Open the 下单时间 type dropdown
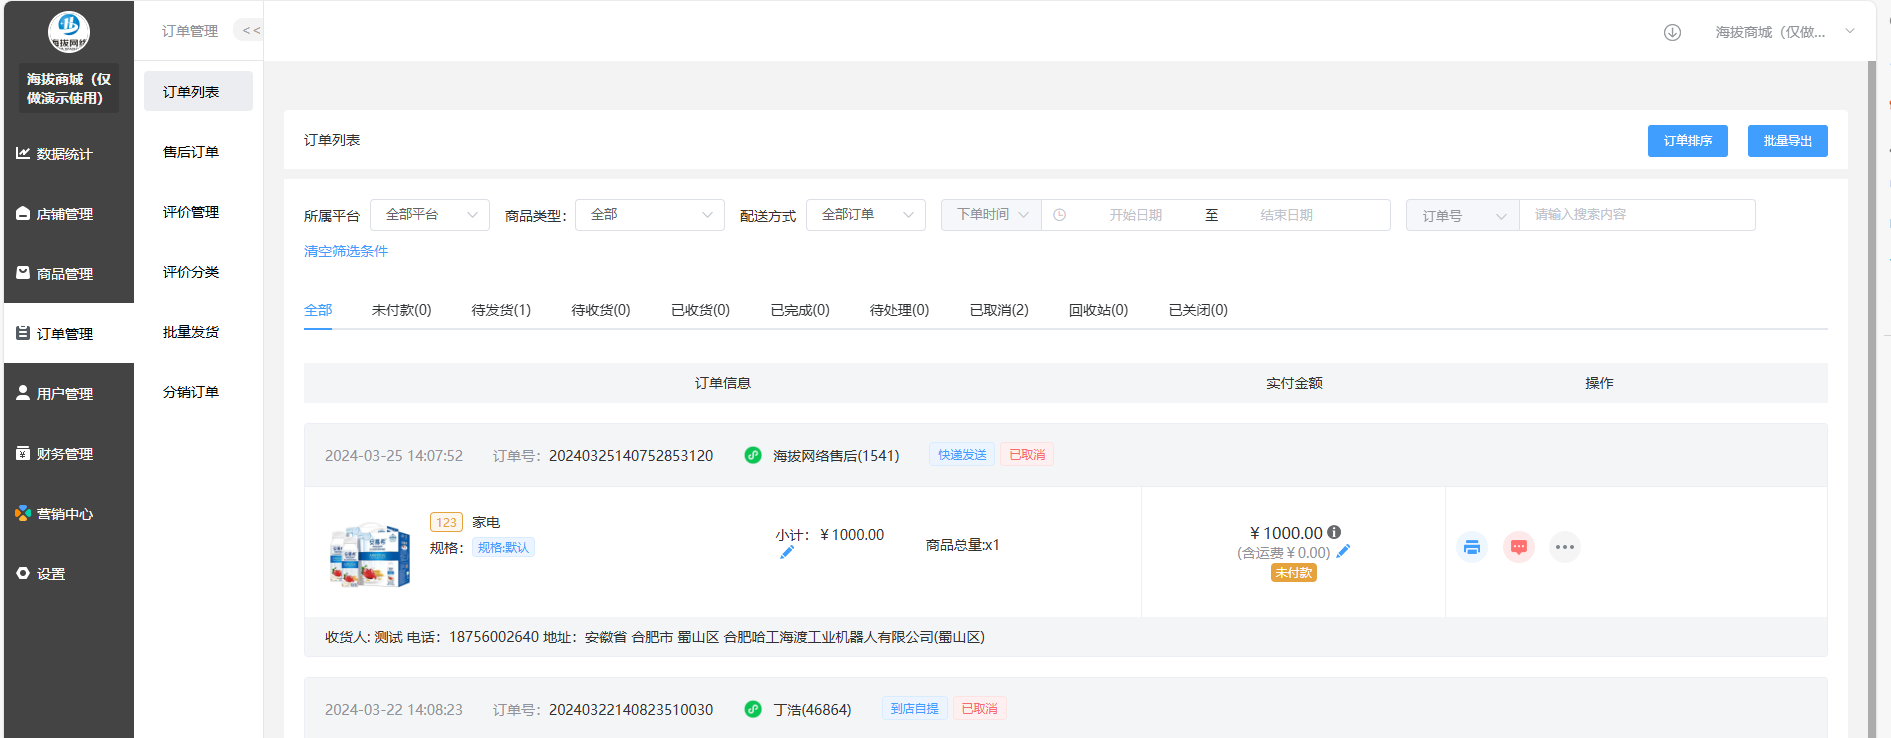Screen dimensions: 1891x738 click(991, 215)
